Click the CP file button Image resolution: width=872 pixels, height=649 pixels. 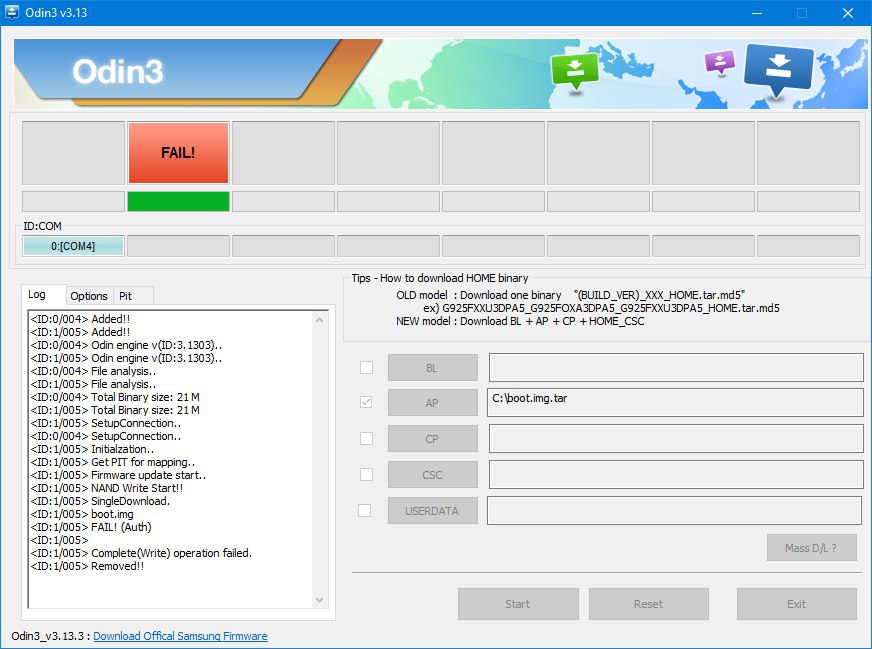432,439
